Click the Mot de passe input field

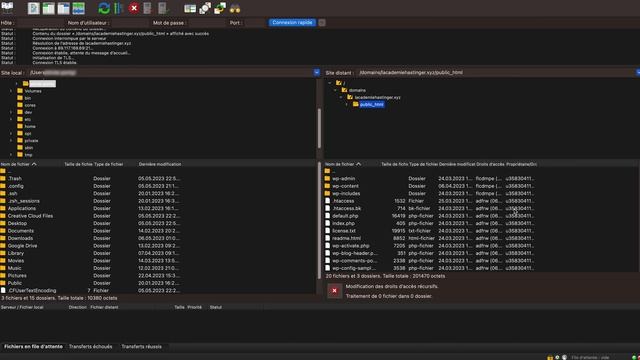click(x=207, y=23)
